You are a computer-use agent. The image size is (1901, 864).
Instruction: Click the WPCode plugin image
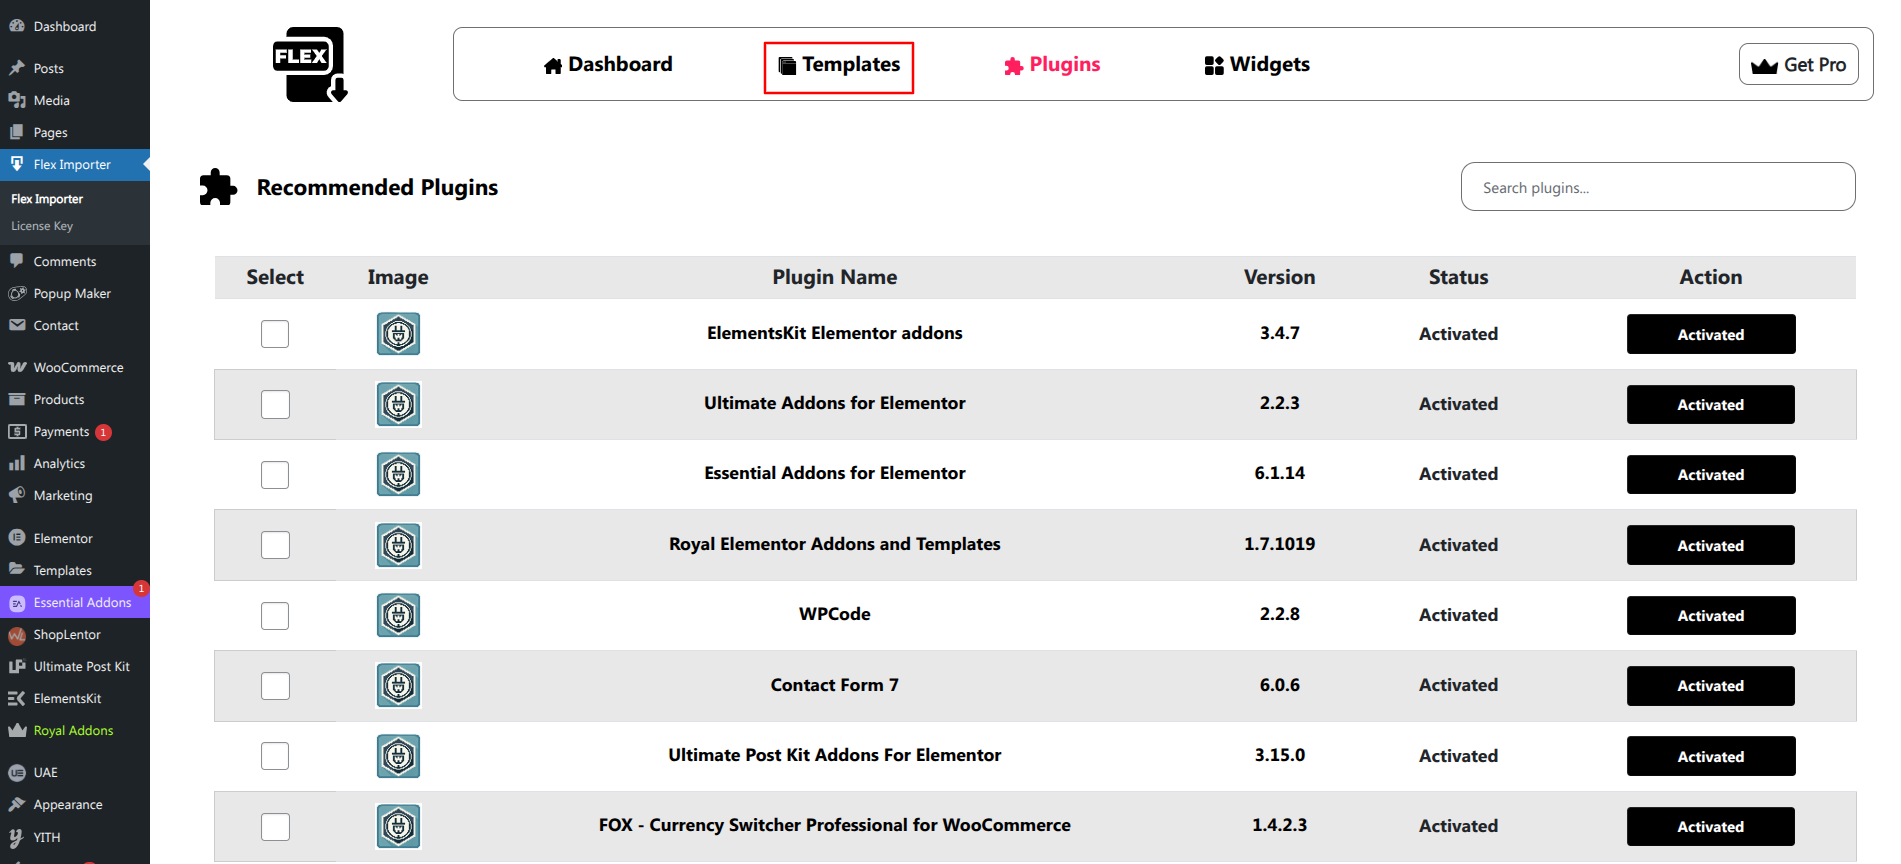coord(398,615)
